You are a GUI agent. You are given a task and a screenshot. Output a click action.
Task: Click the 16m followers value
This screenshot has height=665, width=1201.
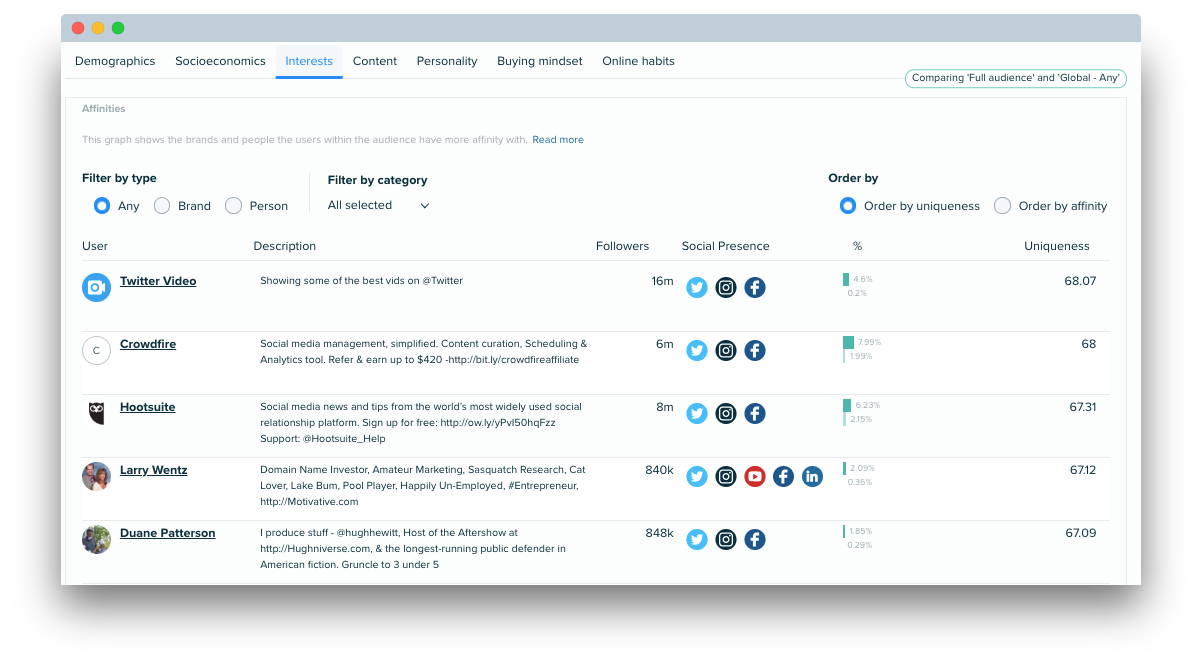pos(662,281)
